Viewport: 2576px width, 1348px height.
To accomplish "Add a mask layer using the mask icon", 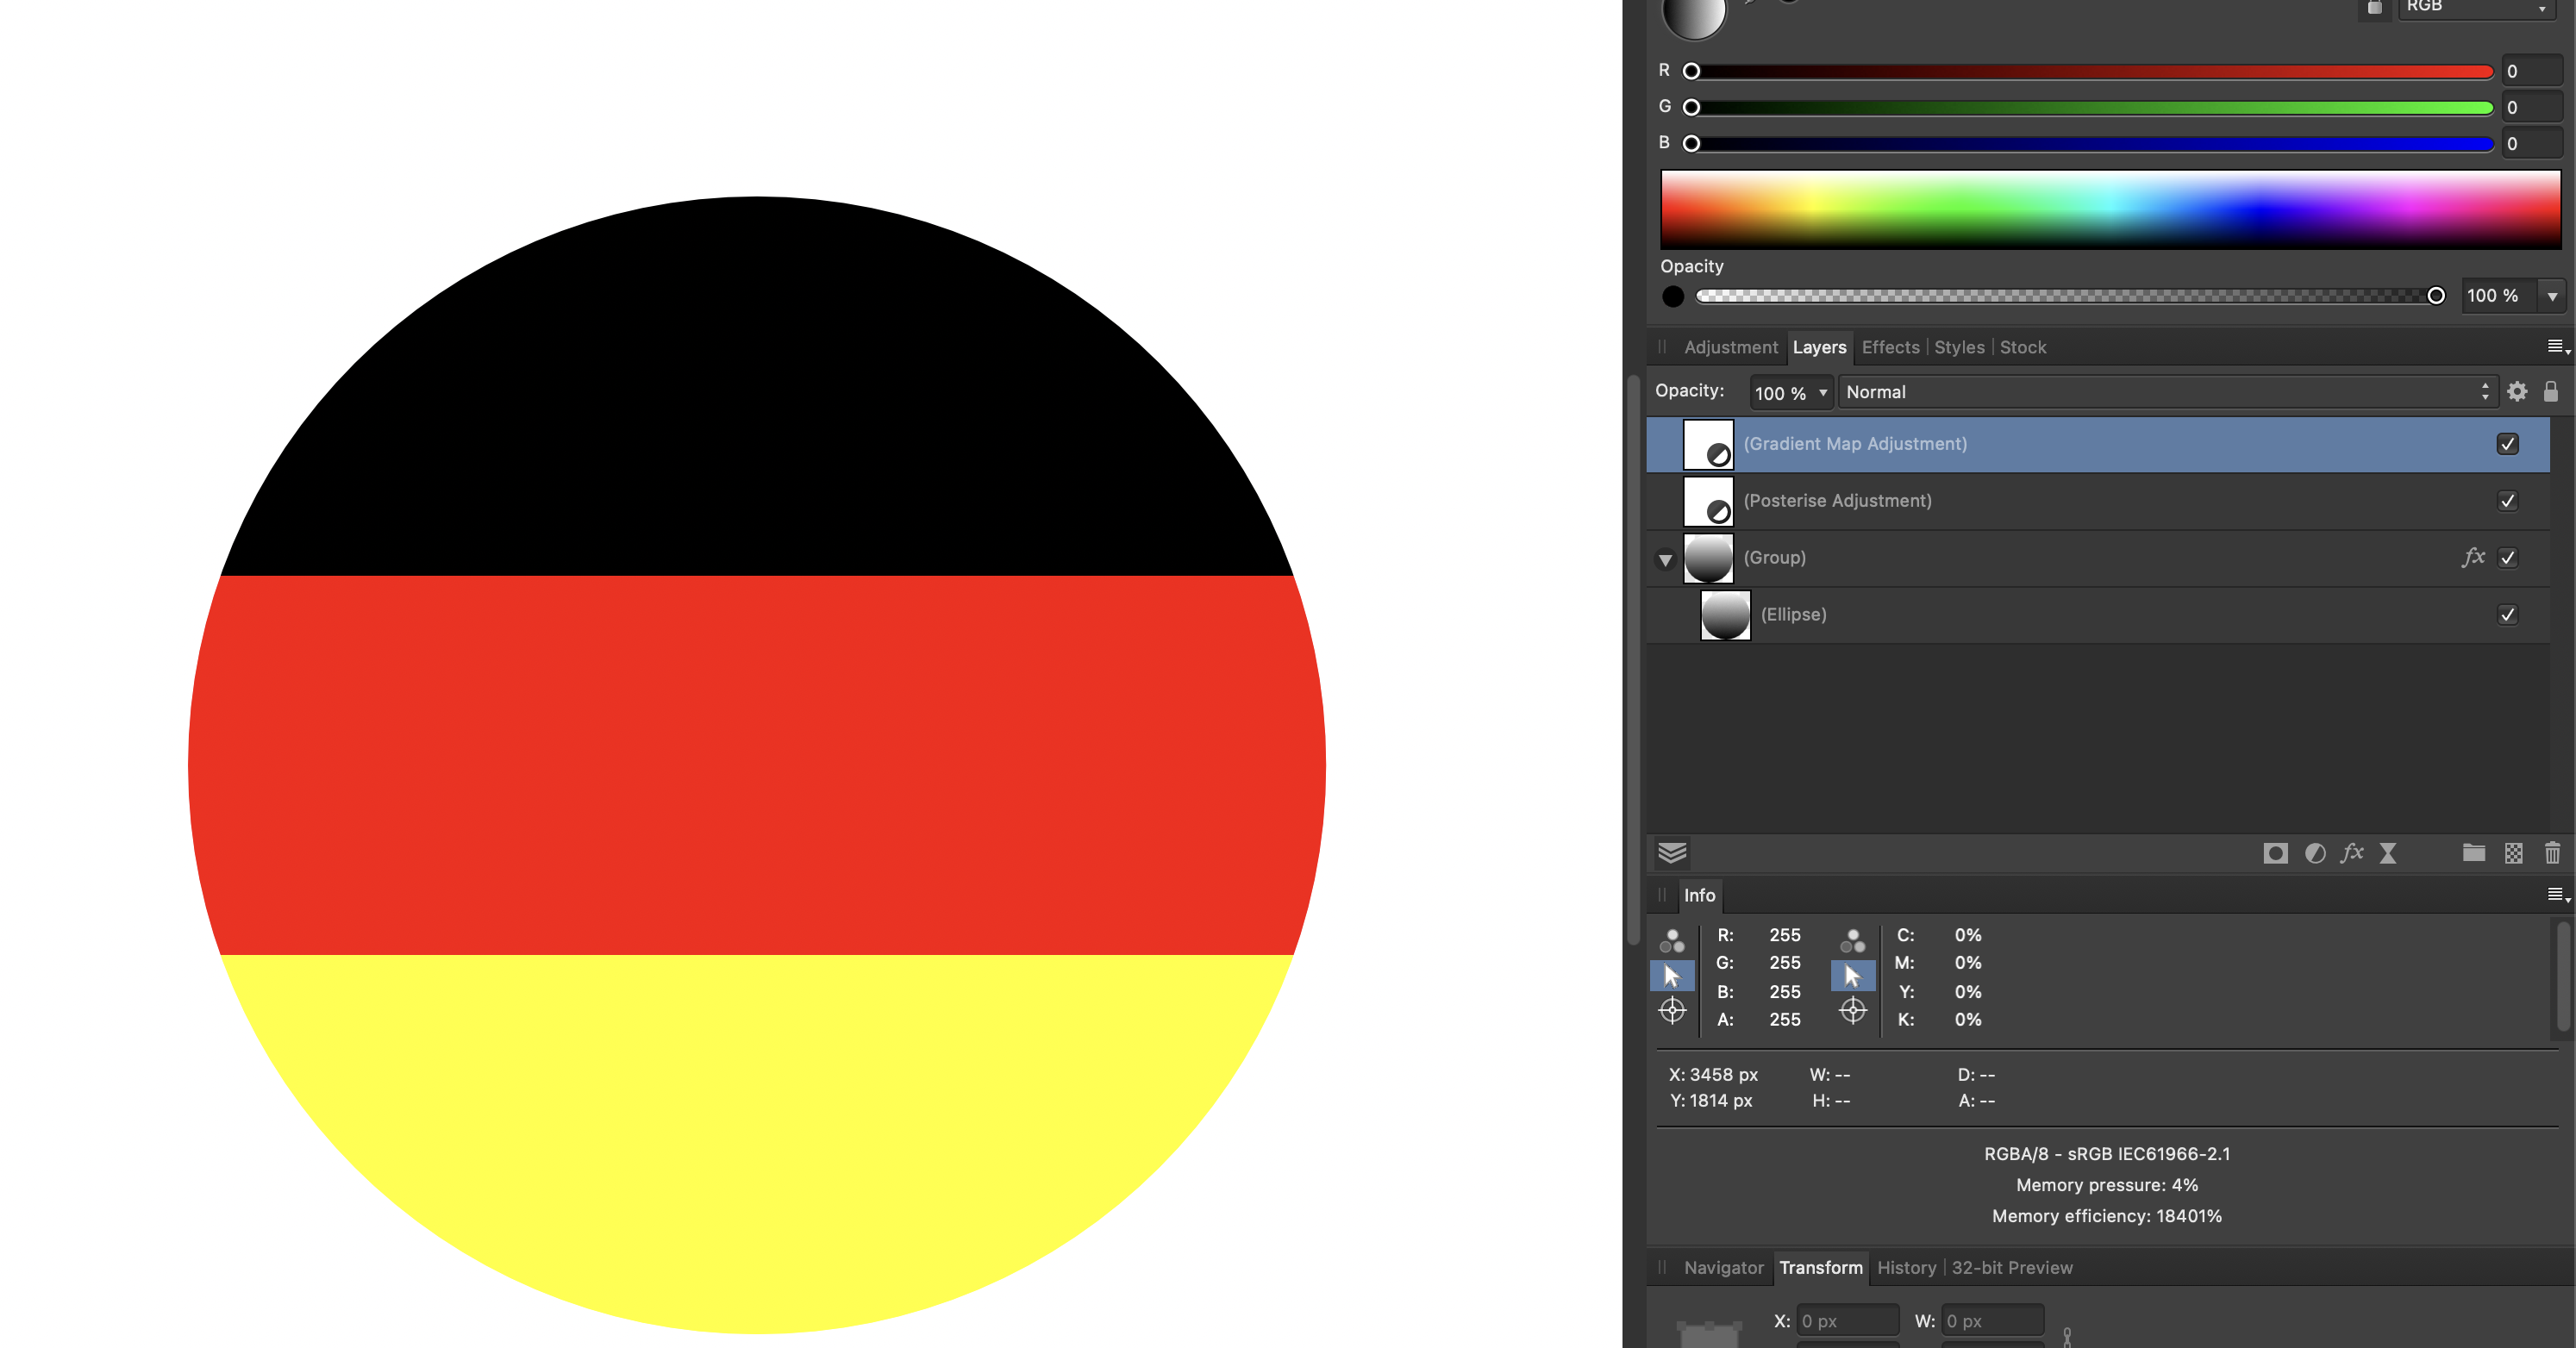I will (x=2275, y=853).
